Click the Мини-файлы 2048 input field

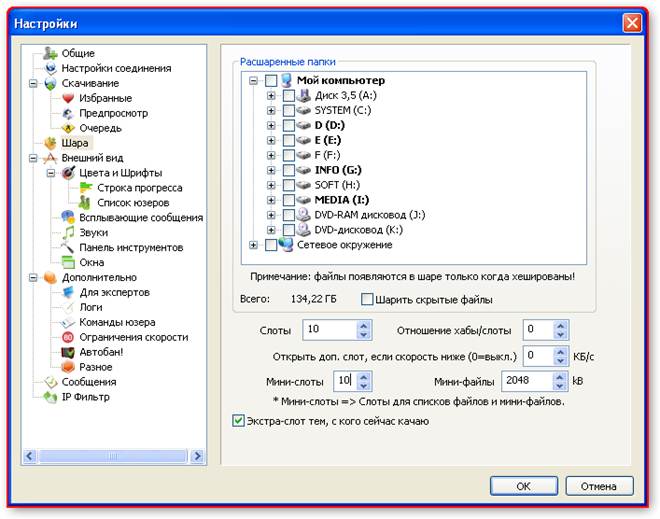point(528,381)
